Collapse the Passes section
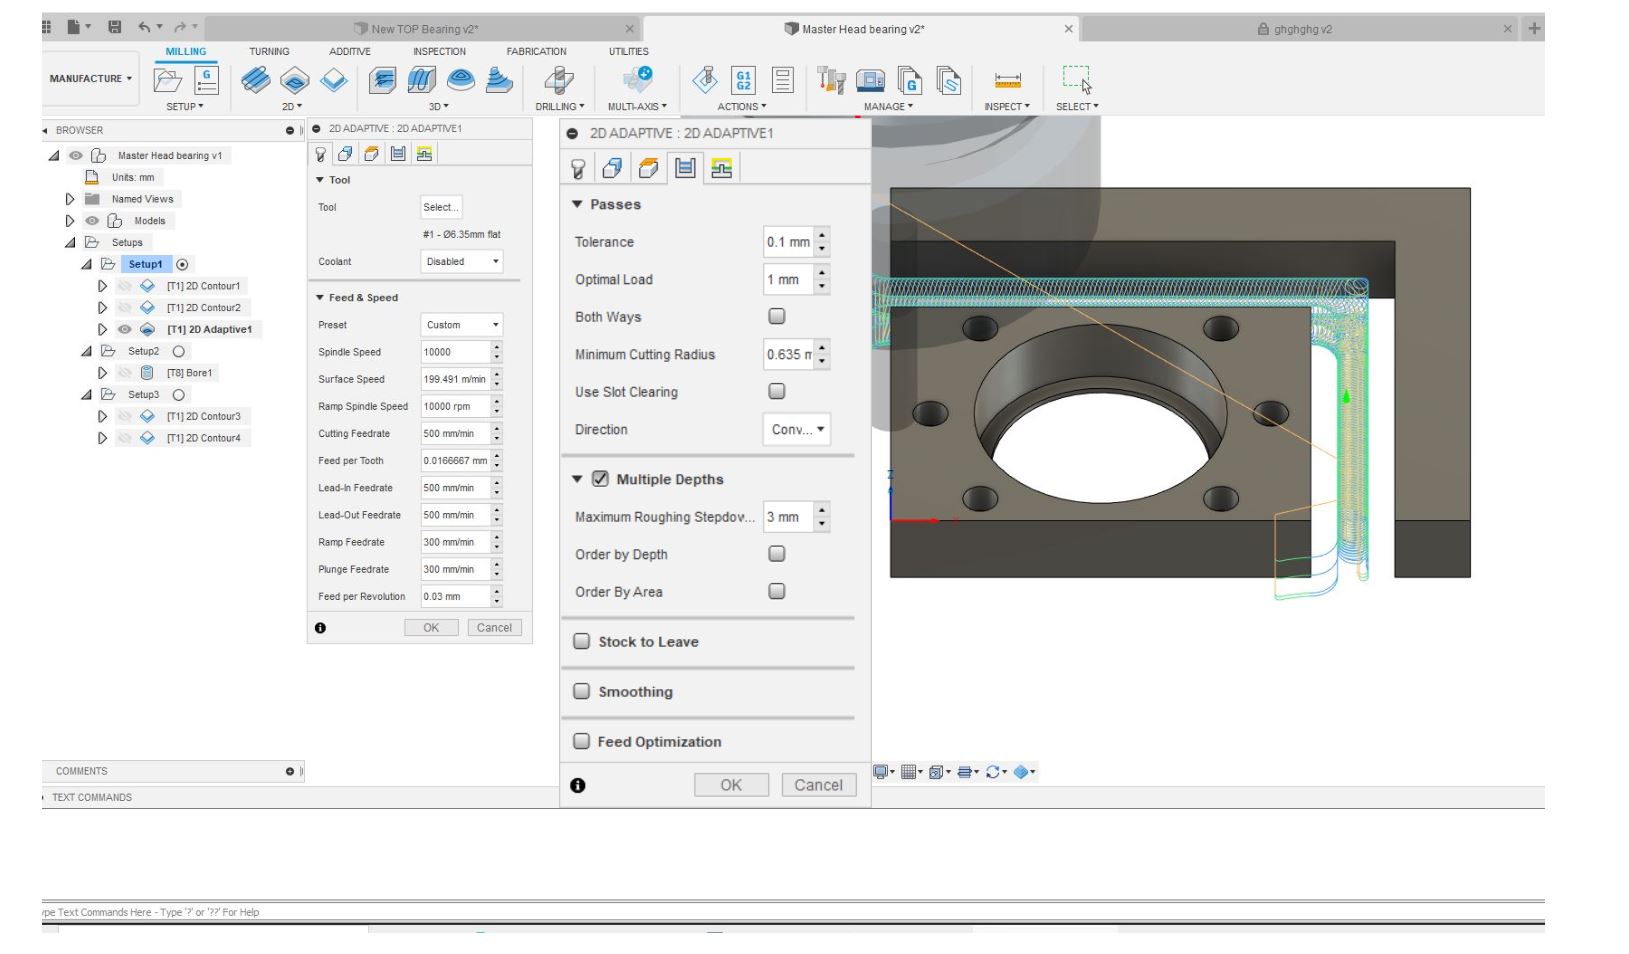1629x954 pixels. (x=577, y=204)
